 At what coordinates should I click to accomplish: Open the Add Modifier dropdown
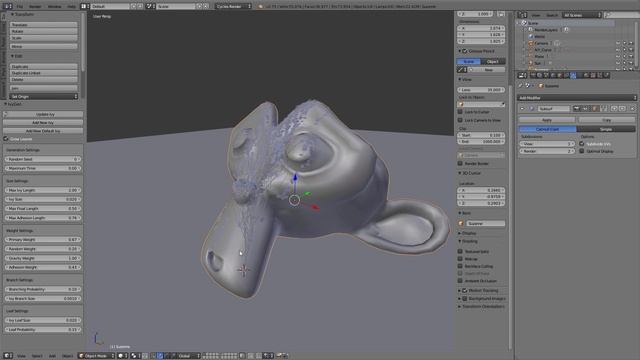577,98
